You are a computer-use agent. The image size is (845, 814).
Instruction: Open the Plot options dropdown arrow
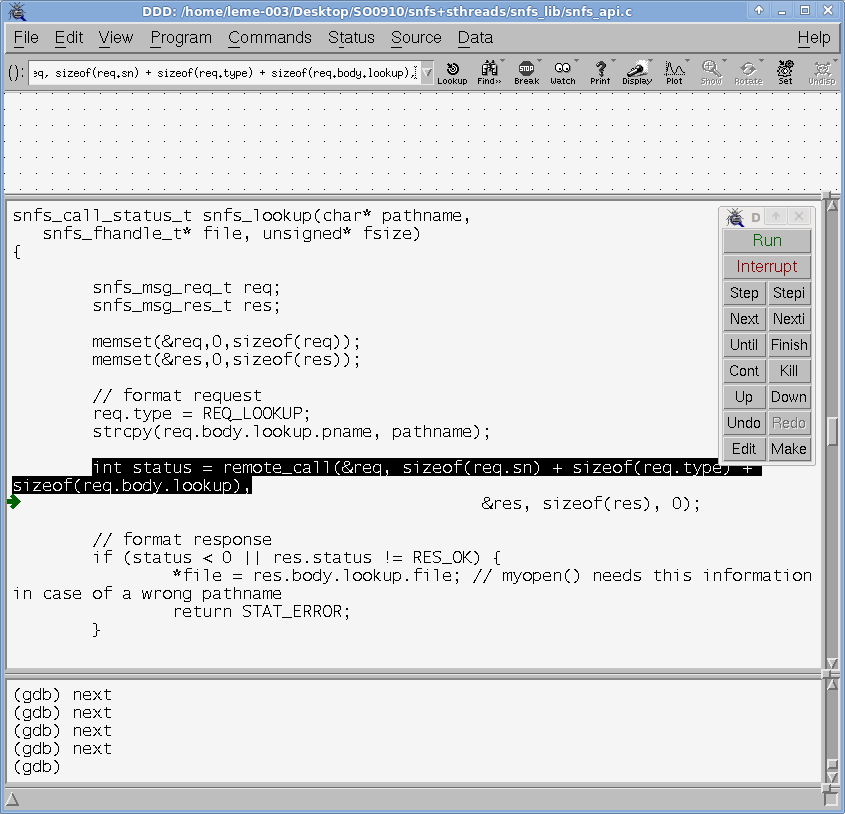click(687, 61)
